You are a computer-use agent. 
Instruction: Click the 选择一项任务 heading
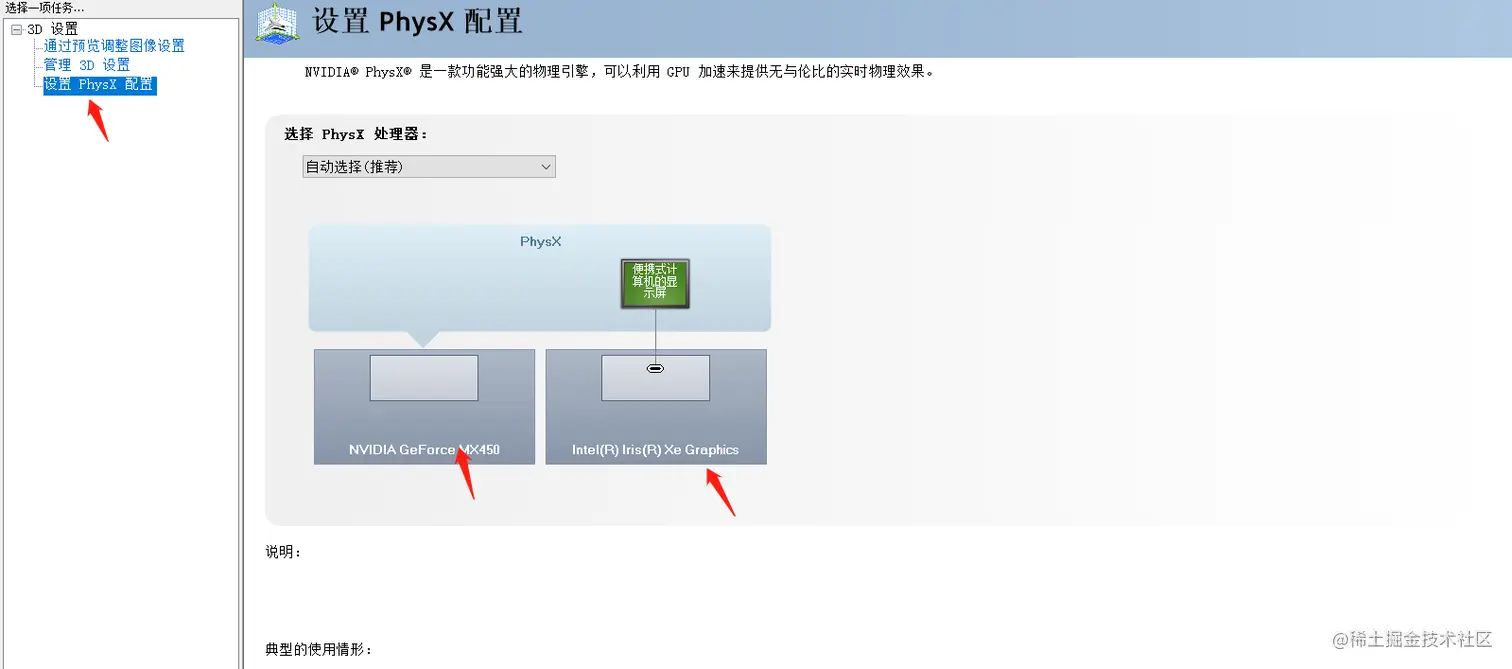tap(45, 8)
